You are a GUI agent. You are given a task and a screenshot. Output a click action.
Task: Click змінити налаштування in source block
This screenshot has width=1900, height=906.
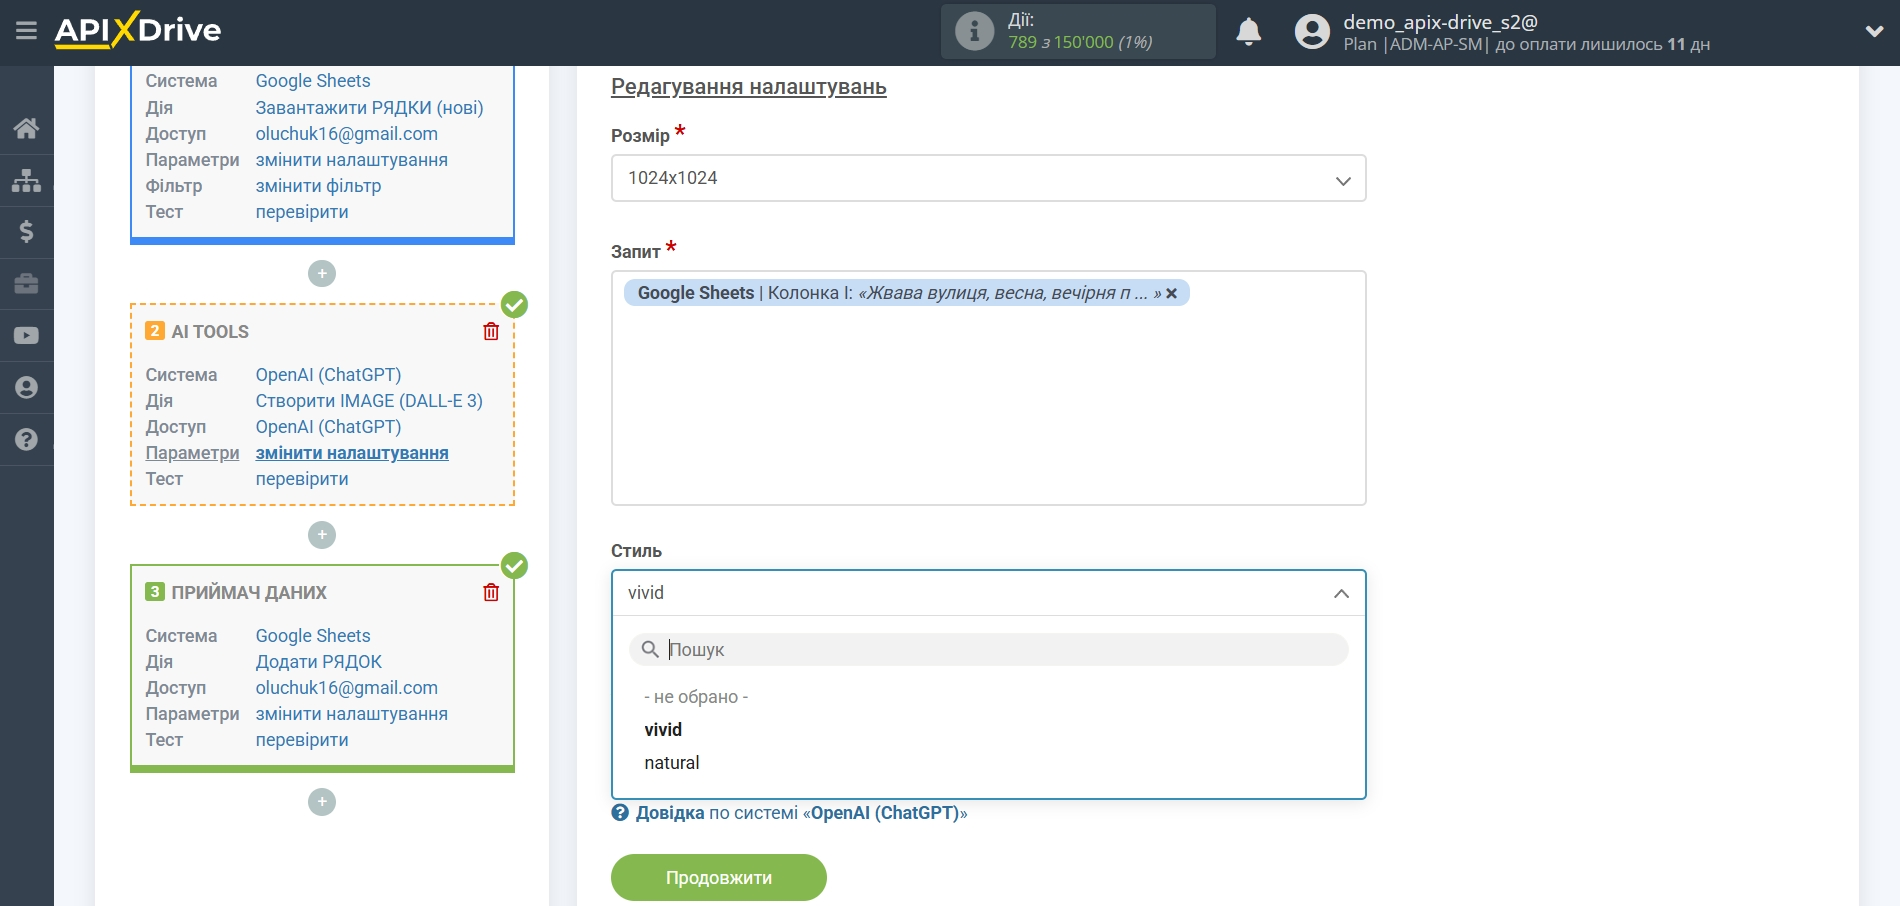[351, 160]
